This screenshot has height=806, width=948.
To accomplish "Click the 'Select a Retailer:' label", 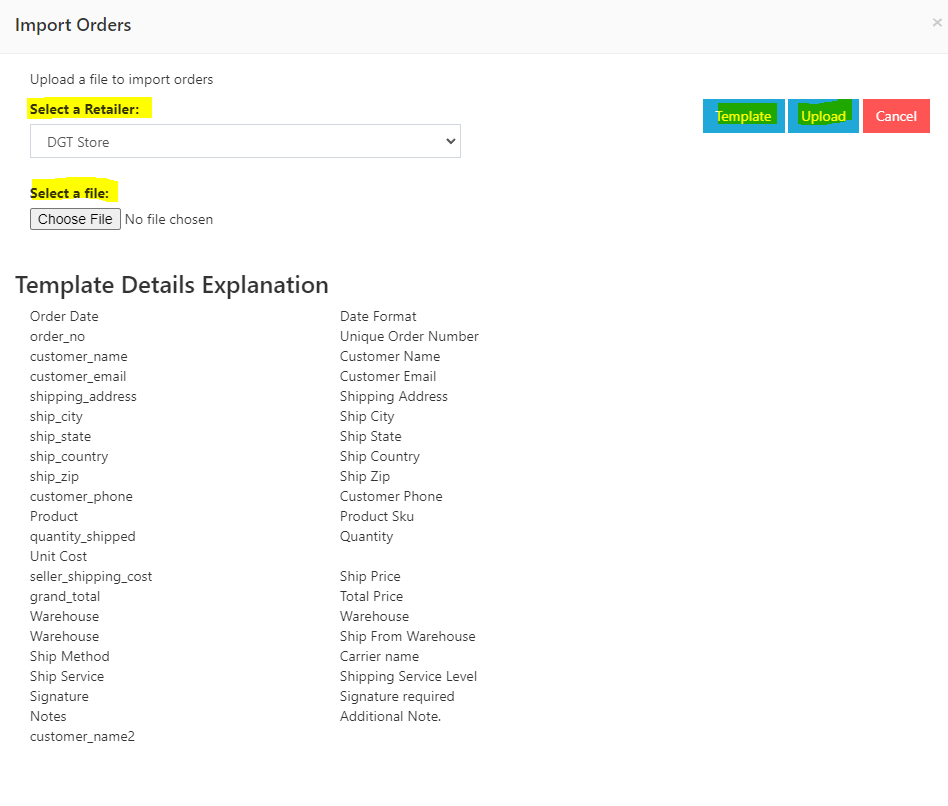I will (x=85, y=109).
